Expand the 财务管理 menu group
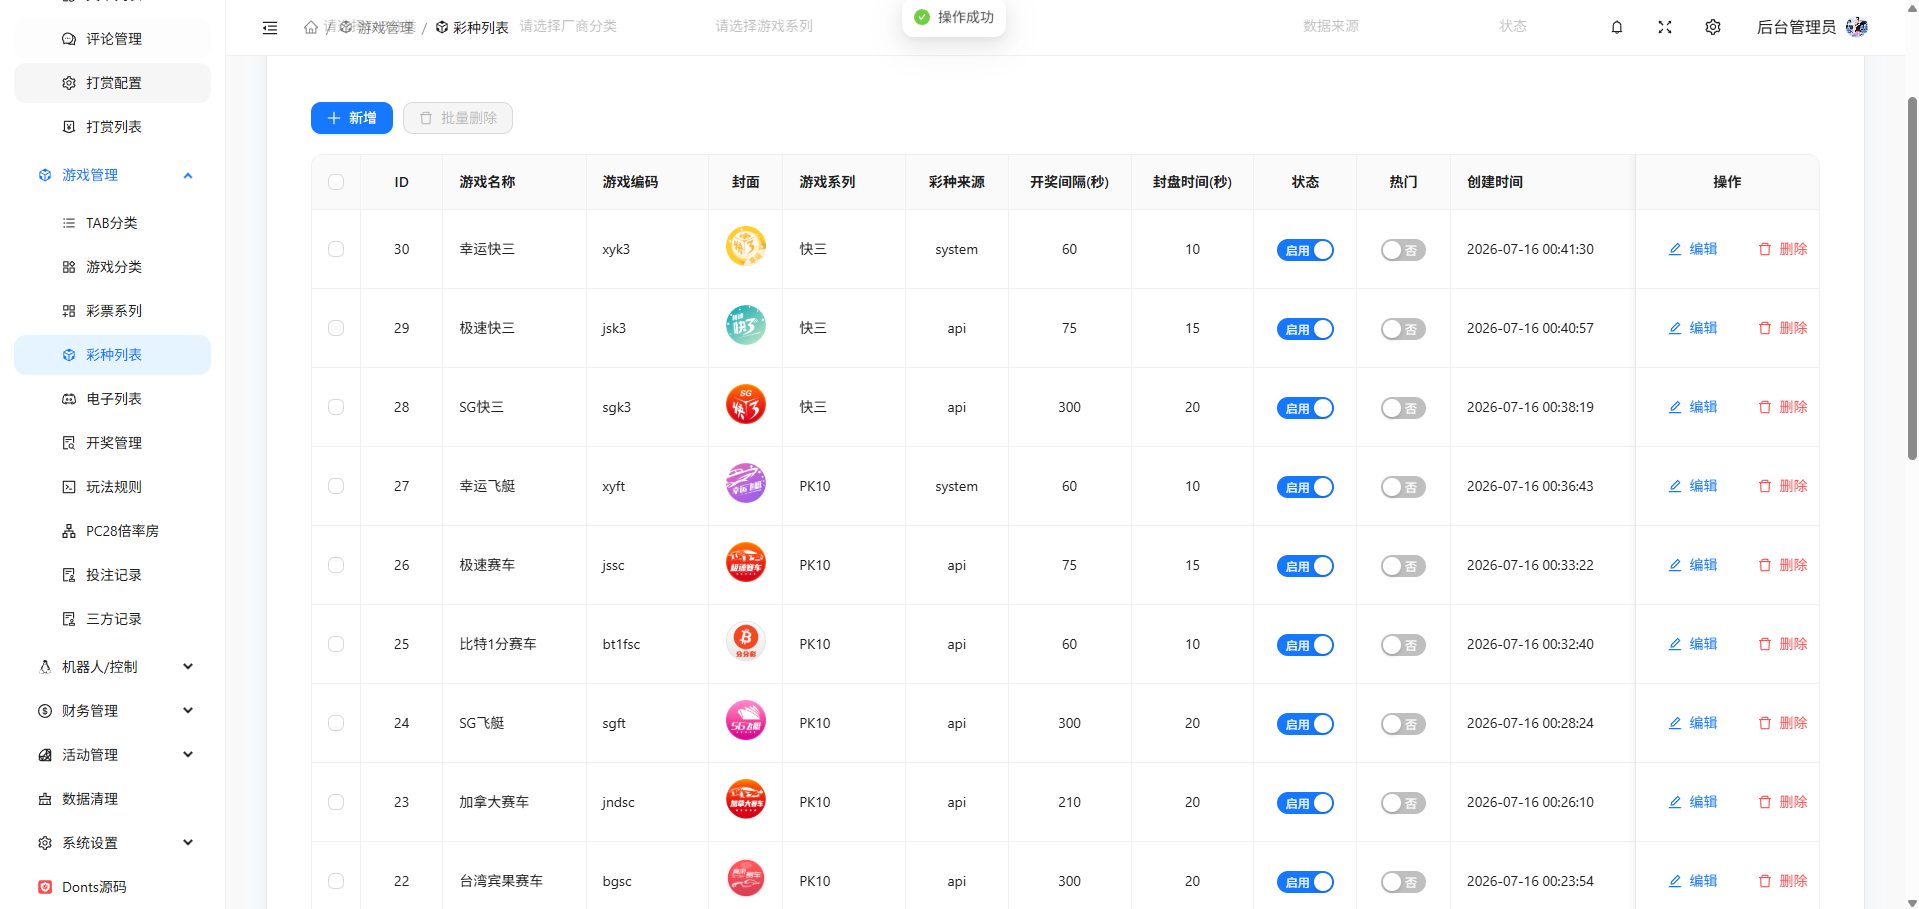The height and width of the screenshot is (909, 1919). click(x=112, y=711)
